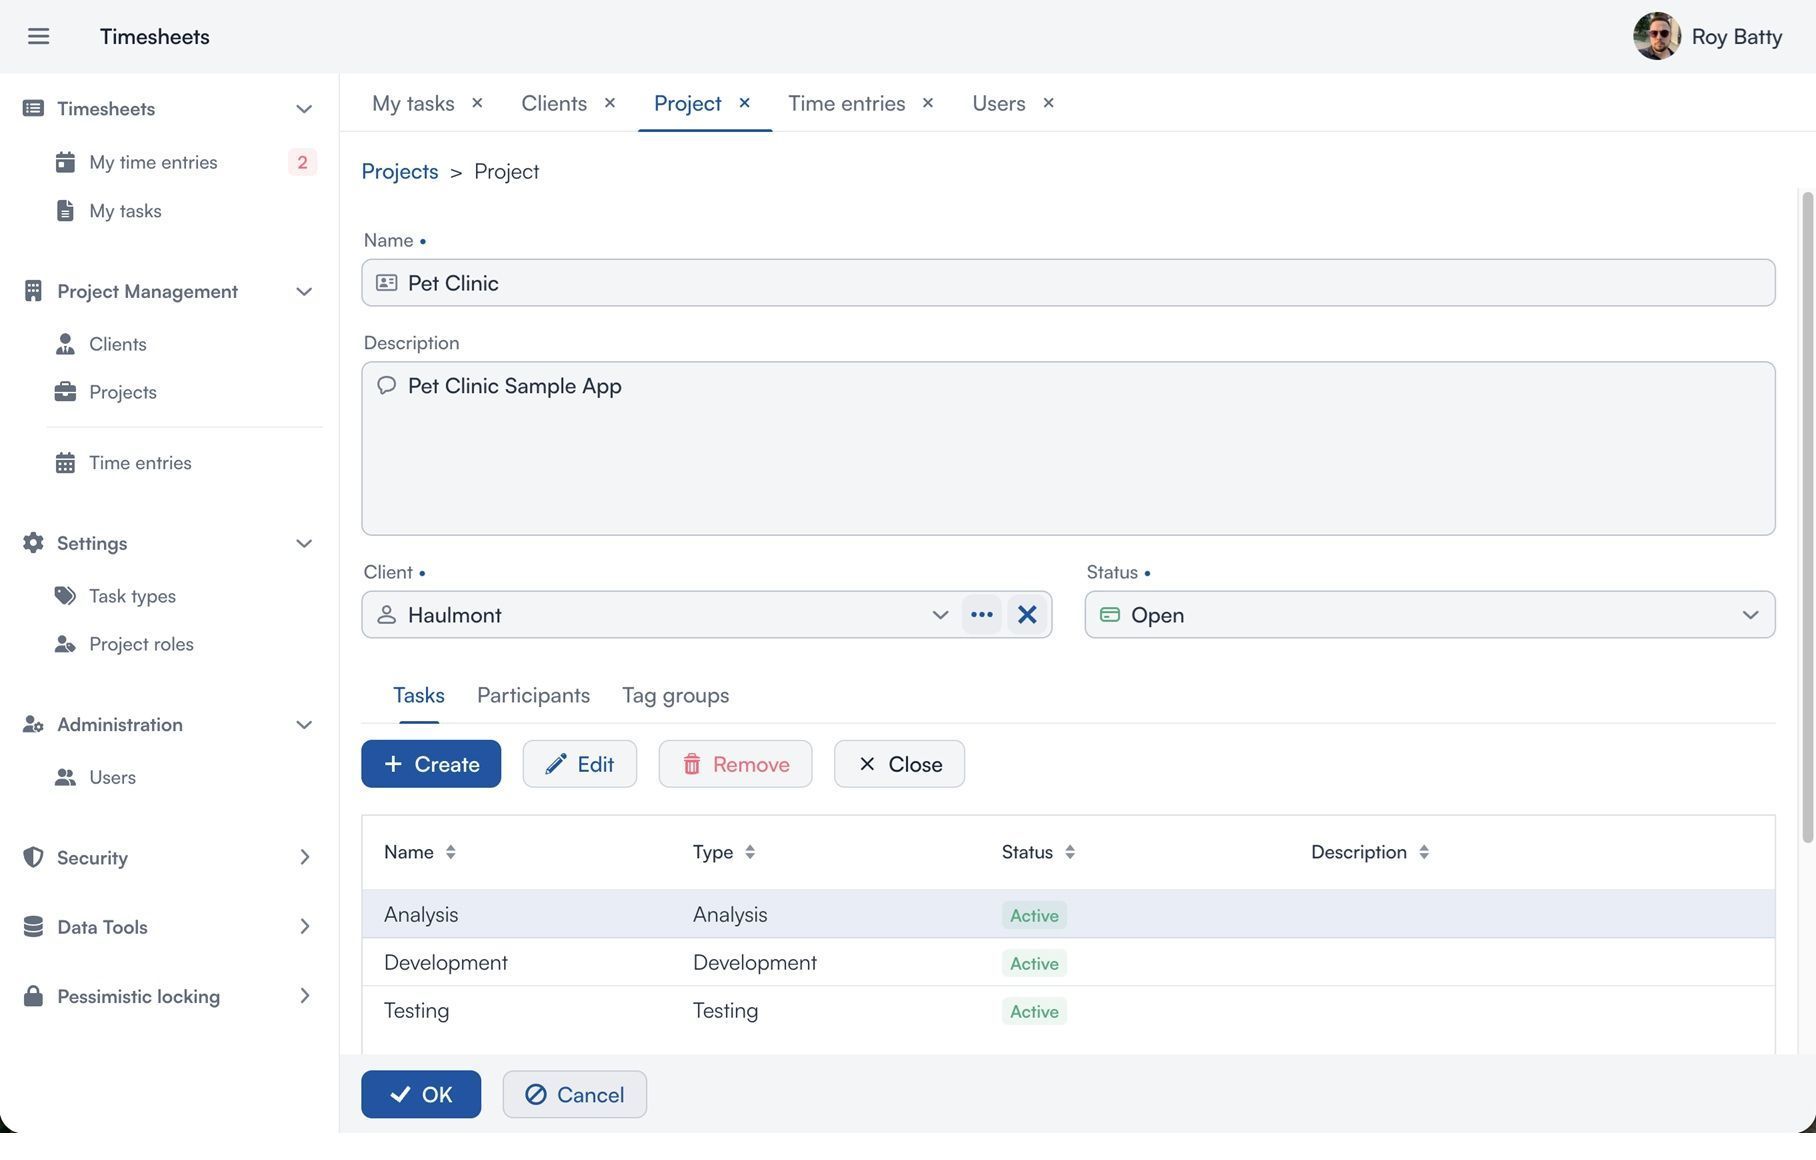Close the Time entries tab
The width and height of the screenshot is (1816, 1160).
coord(928,103)
